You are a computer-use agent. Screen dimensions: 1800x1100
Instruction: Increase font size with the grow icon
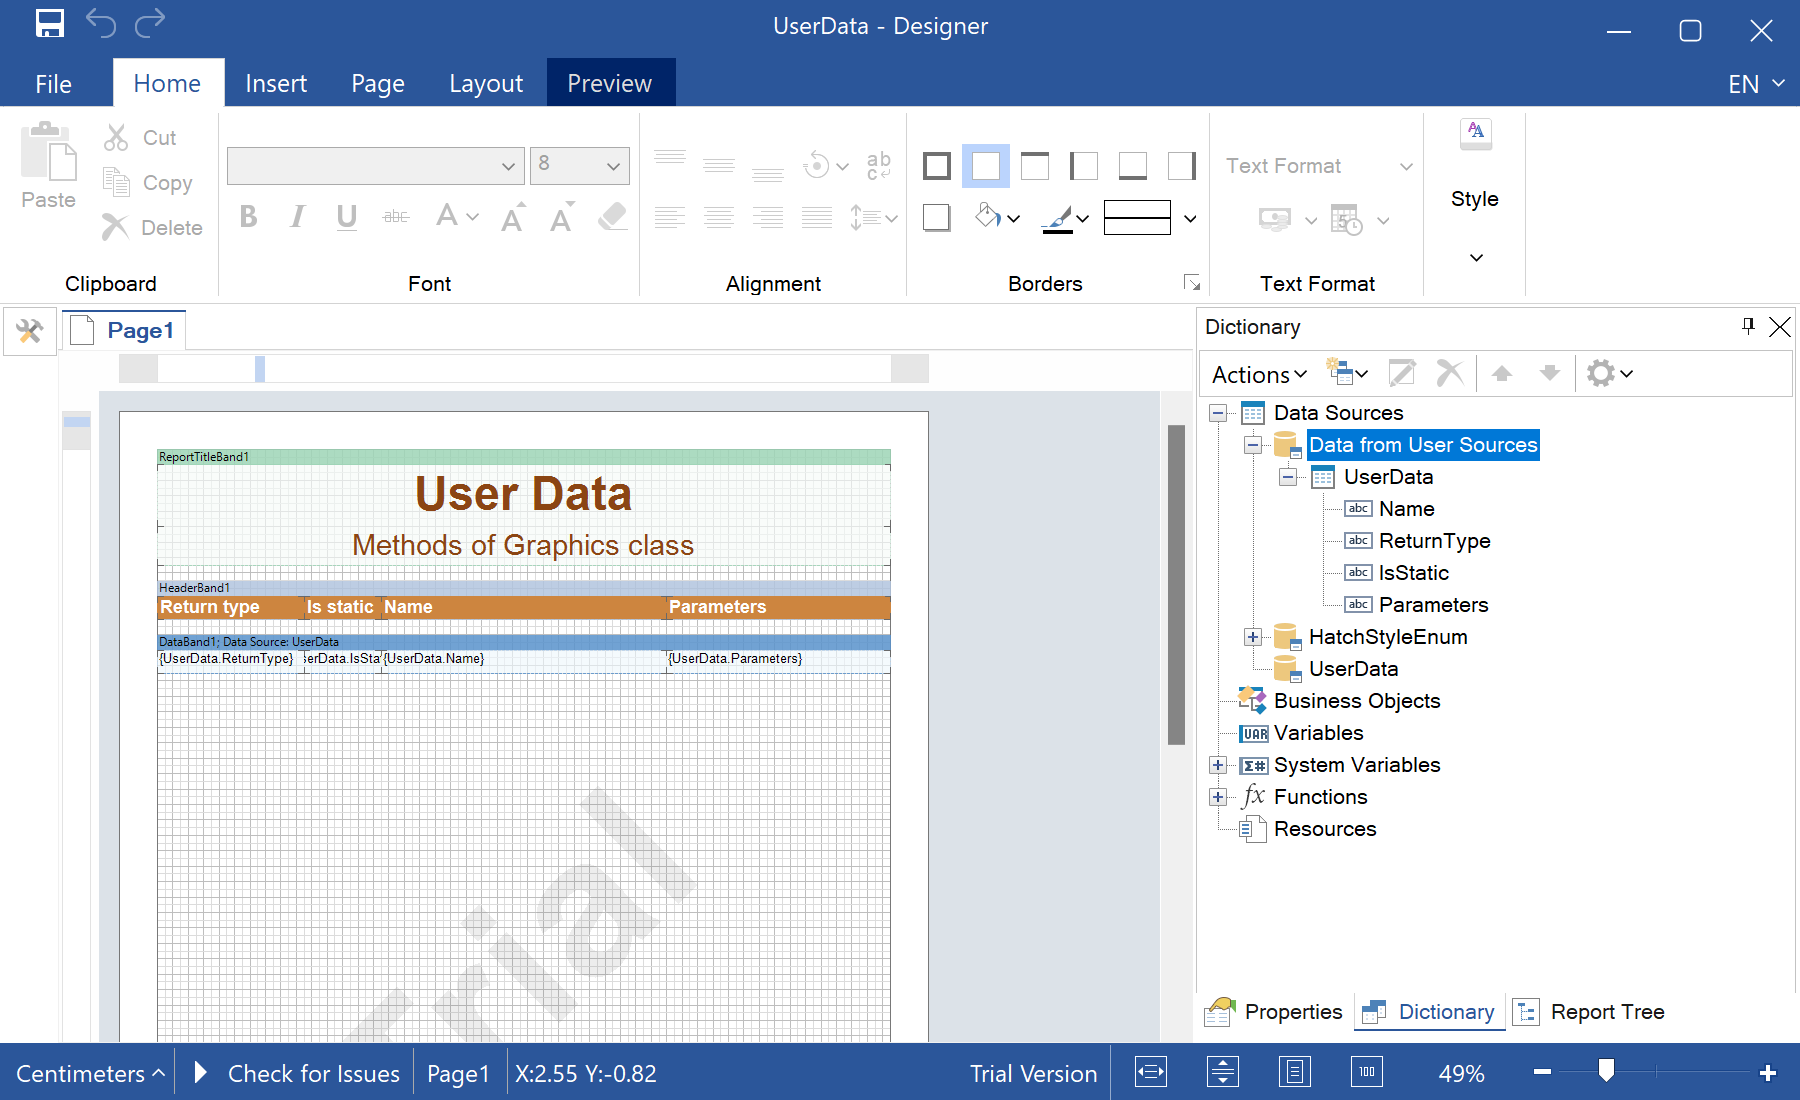pyautogui.click(x=513, y=216)
